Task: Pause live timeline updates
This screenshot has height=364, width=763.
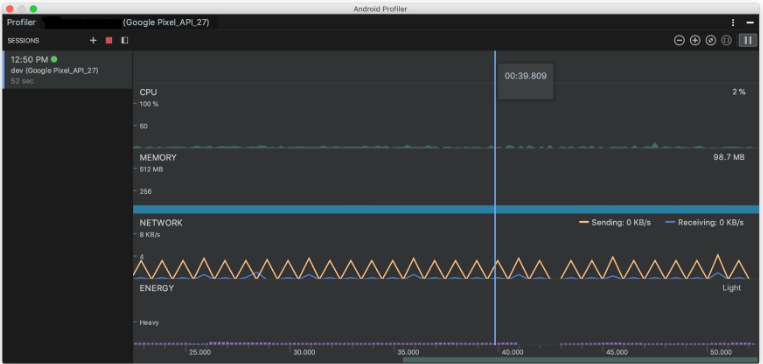Action: pos(748,40)
